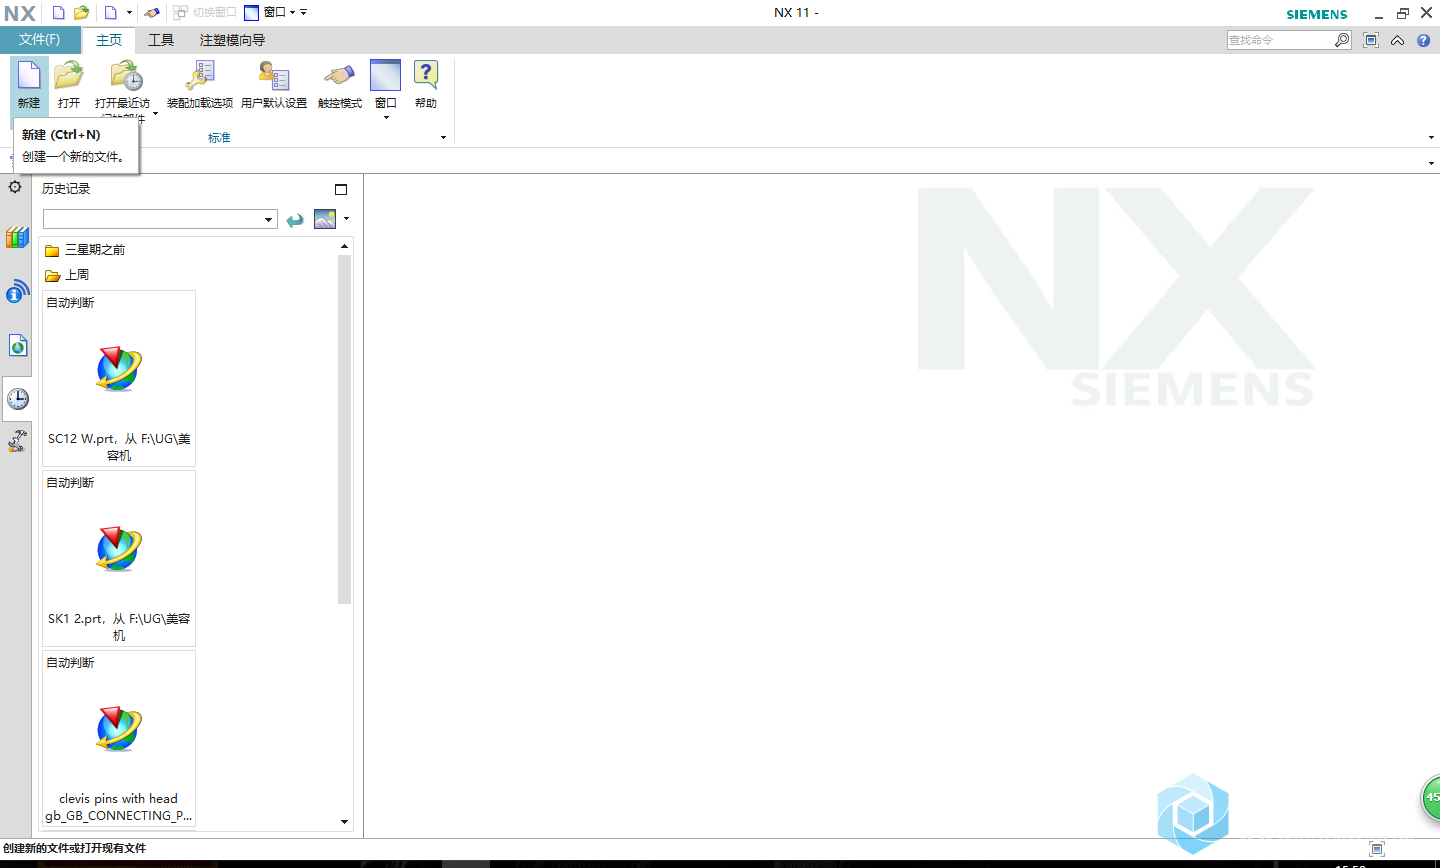Open clevis pins with head history thumbnail

(x=119, y=739)
